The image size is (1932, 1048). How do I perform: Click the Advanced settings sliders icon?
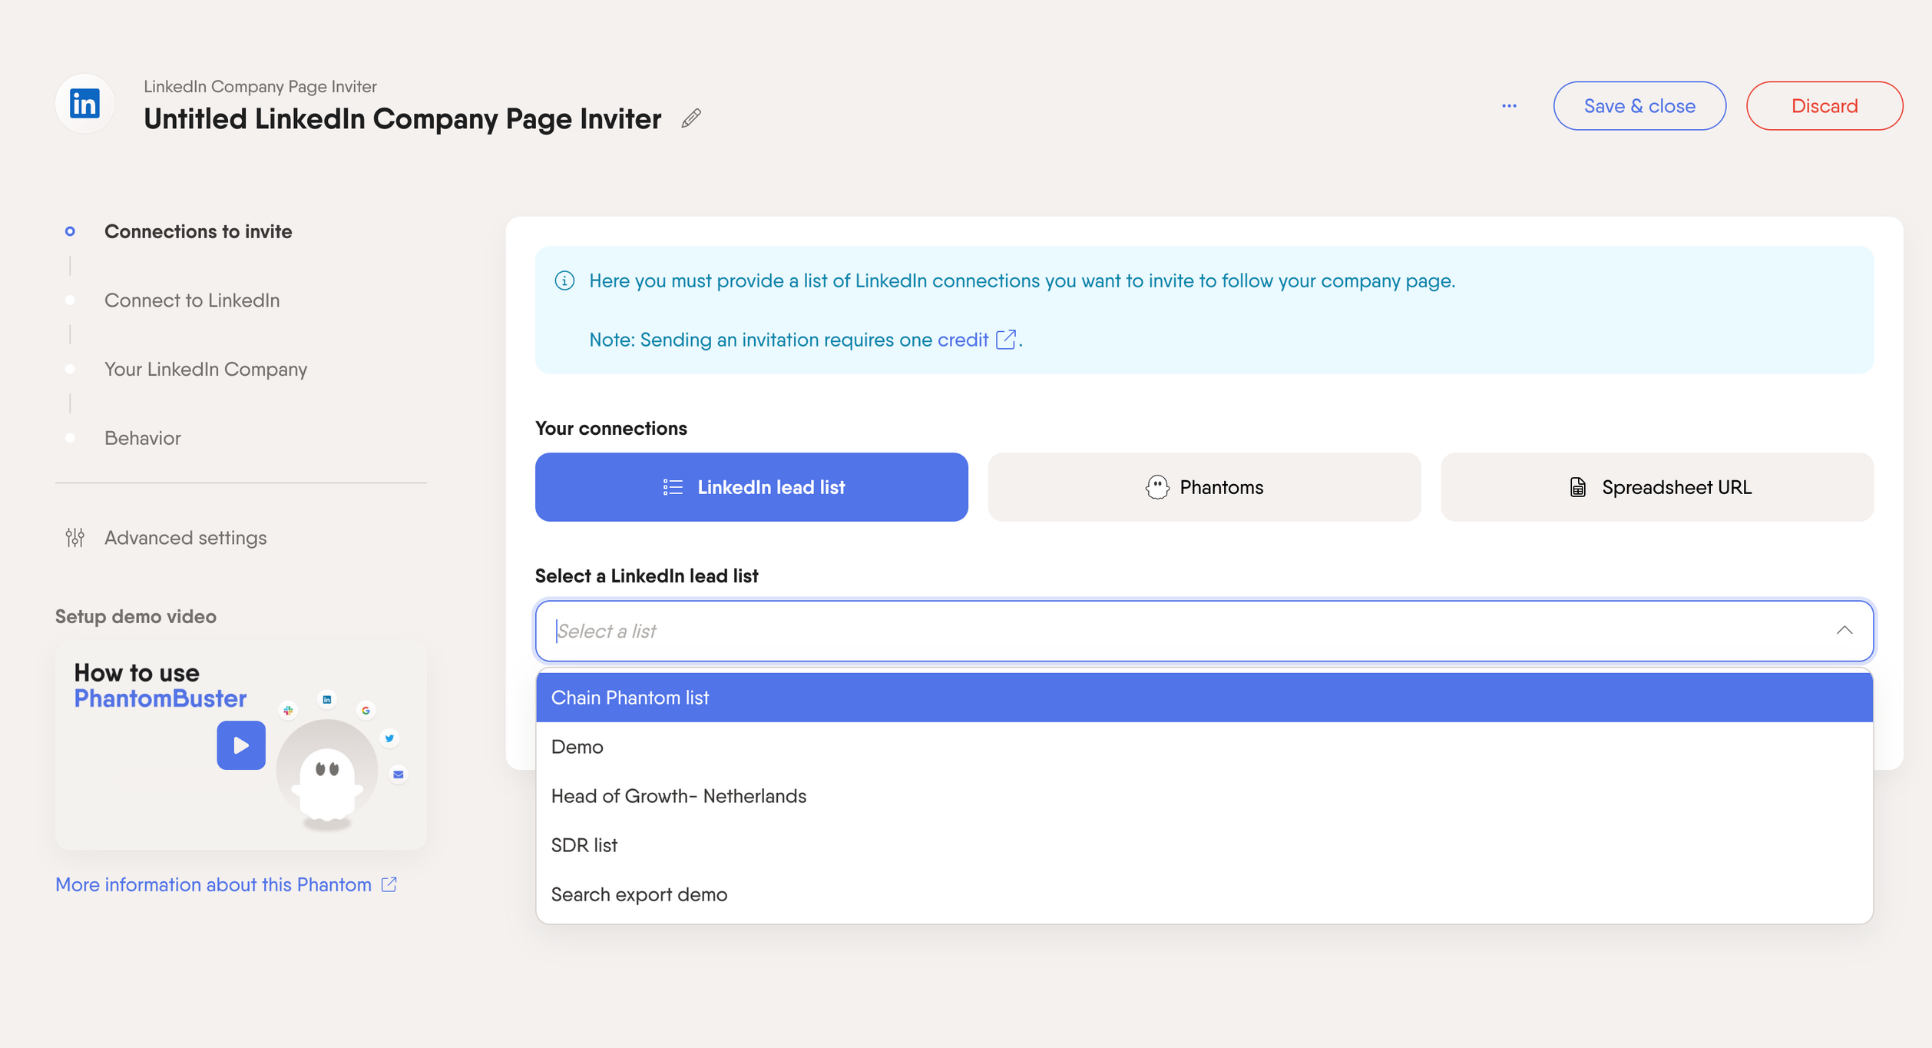tap(75, 538)
